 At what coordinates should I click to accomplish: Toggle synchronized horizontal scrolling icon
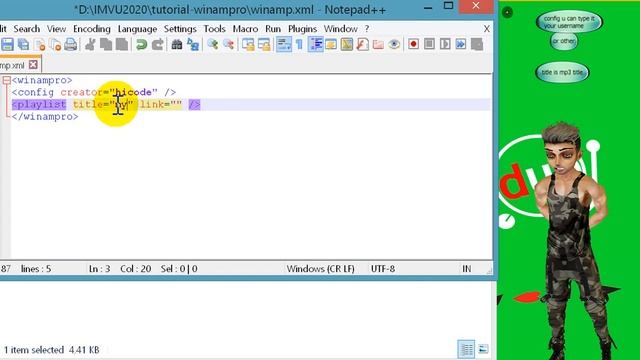[264, 44]
